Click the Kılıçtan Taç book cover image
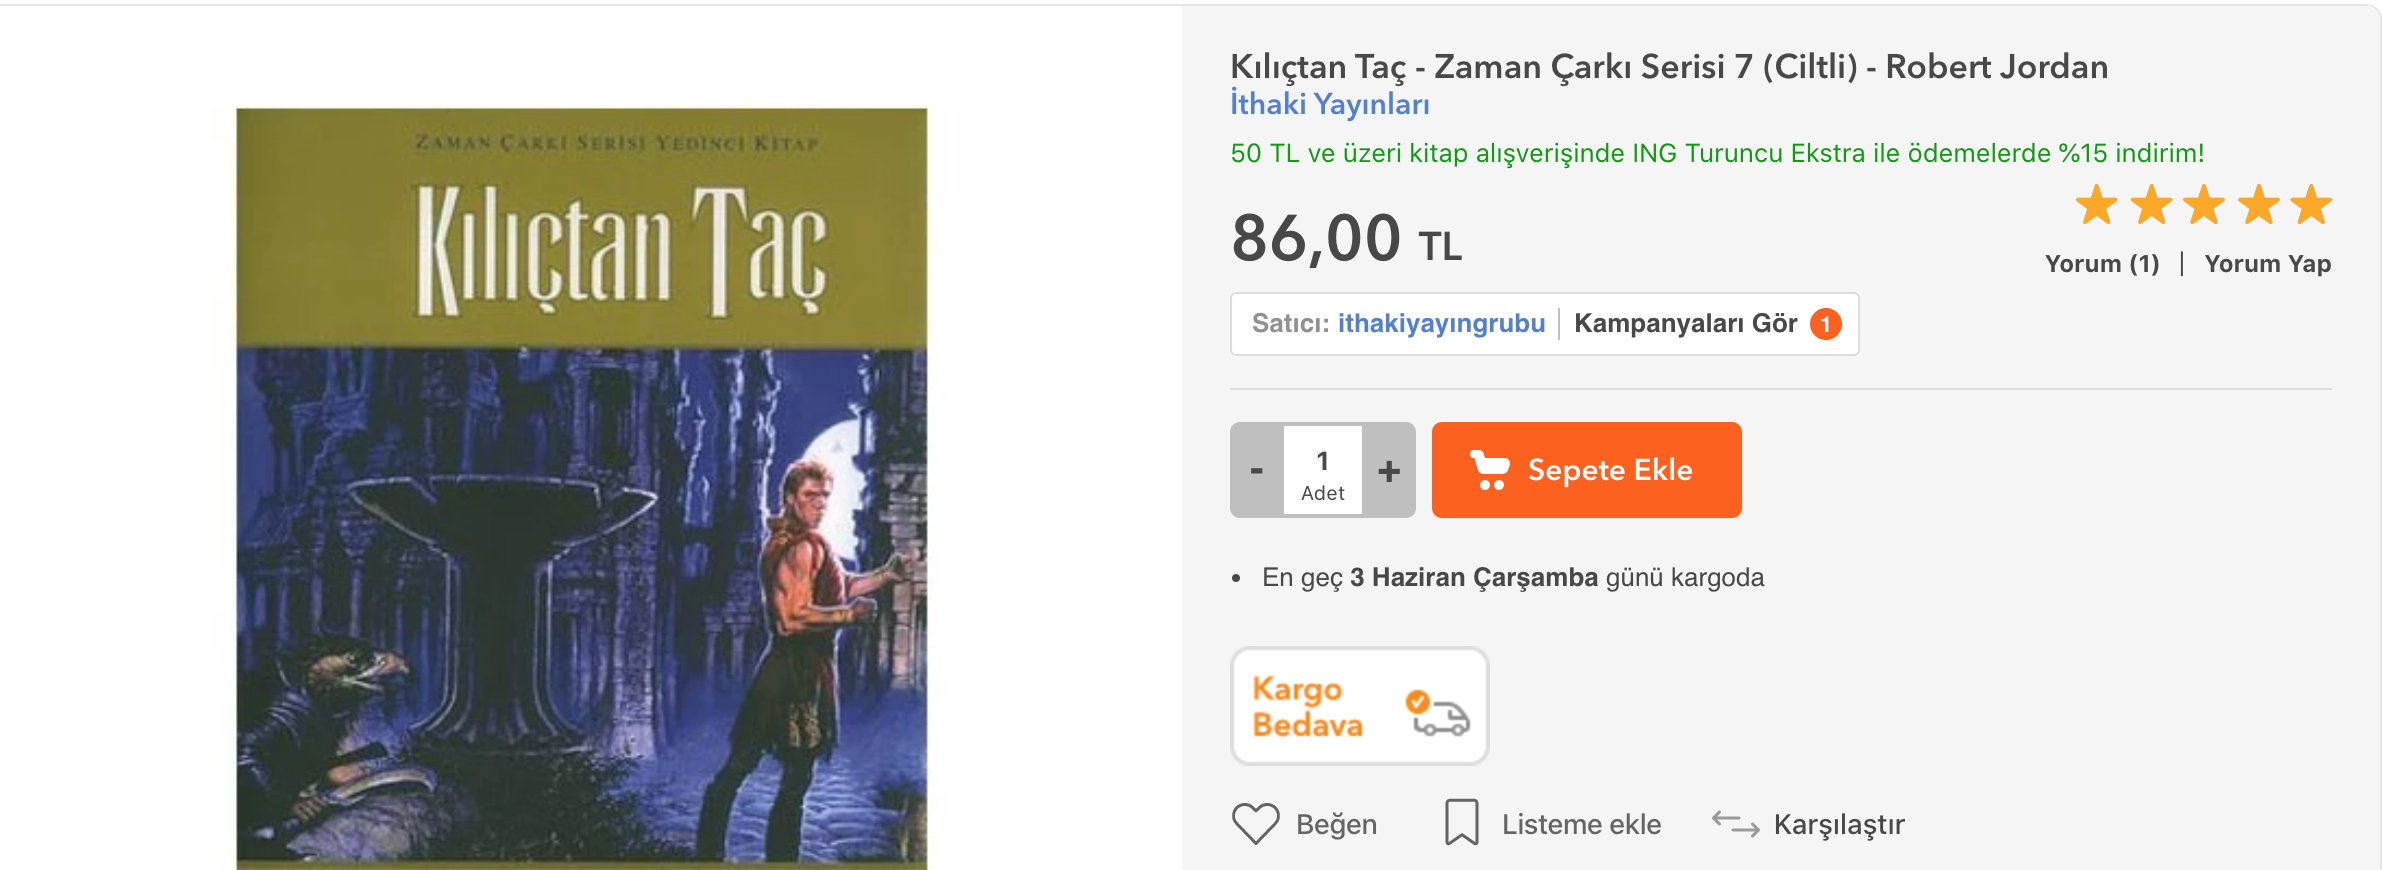 pyautogui.click(x=581, y=489)
